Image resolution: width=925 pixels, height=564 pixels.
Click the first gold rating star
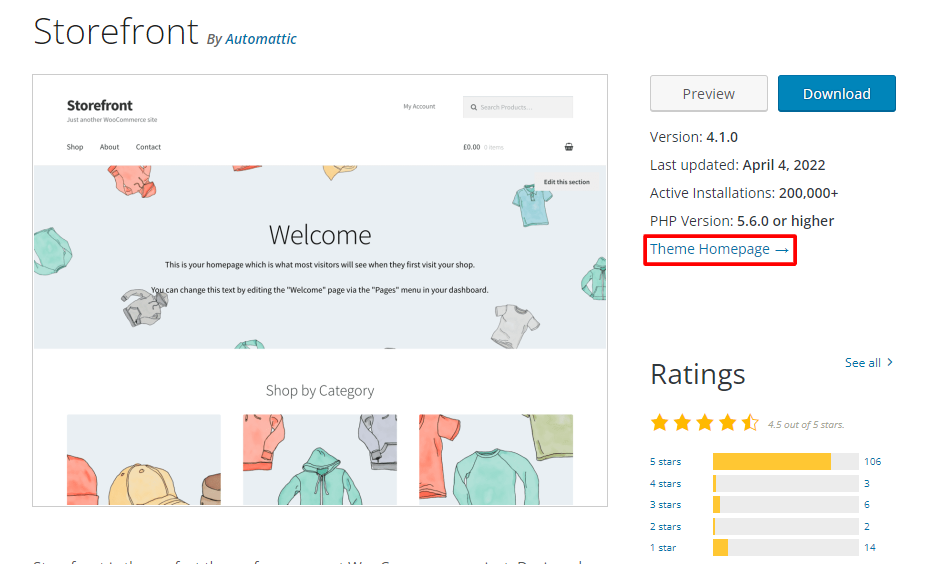pyautogui.click(x=660, y=423)
